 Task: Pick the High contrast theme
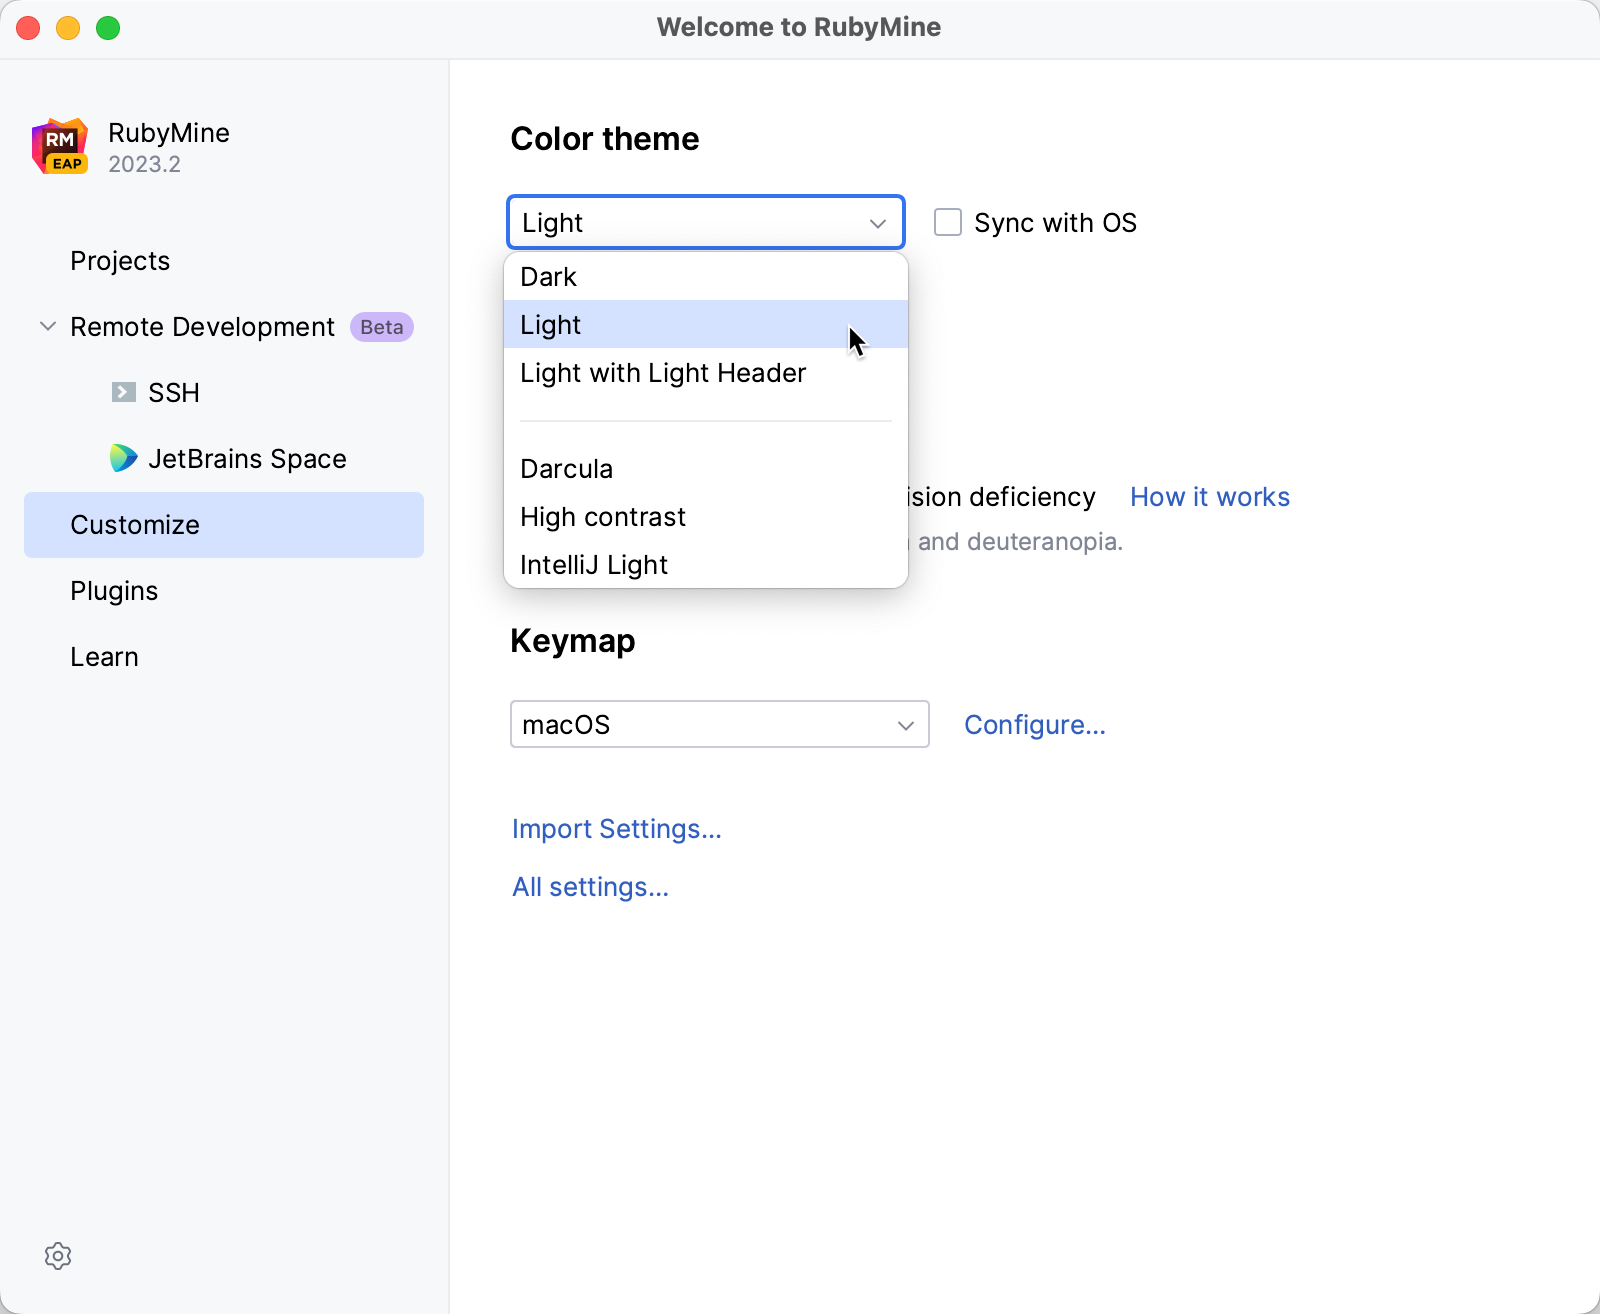pyautogui.click(x=603, y=517)
